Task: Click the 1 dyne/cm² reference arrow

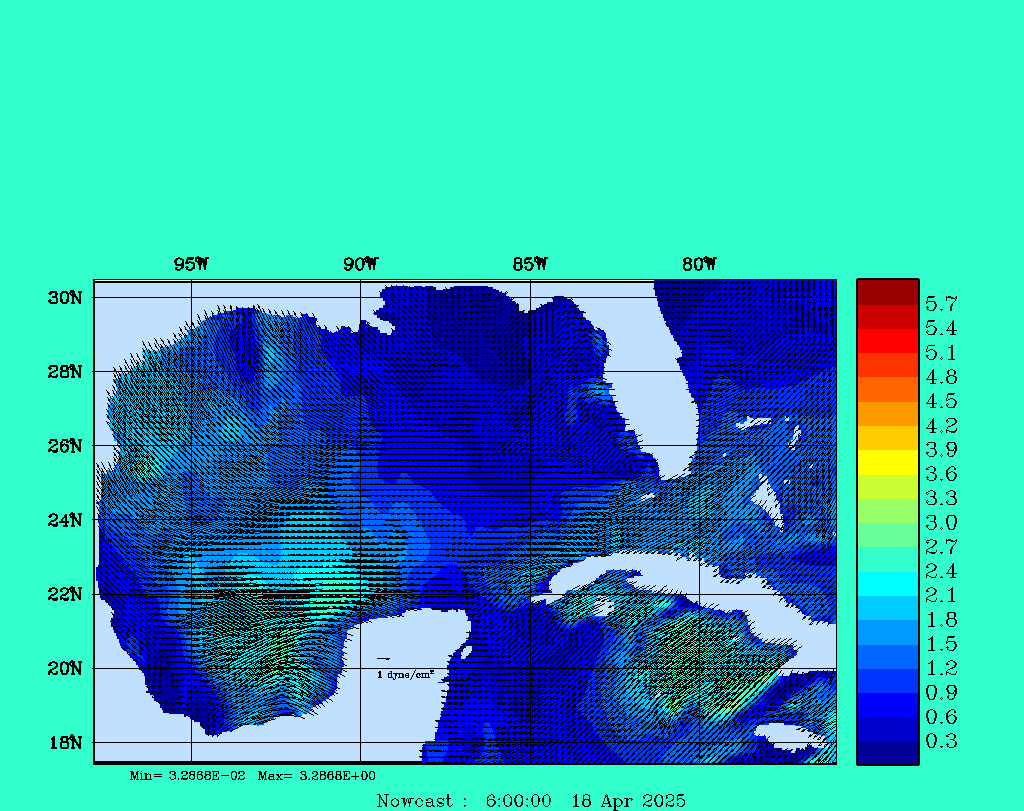Action: click(x=383, y=659)
